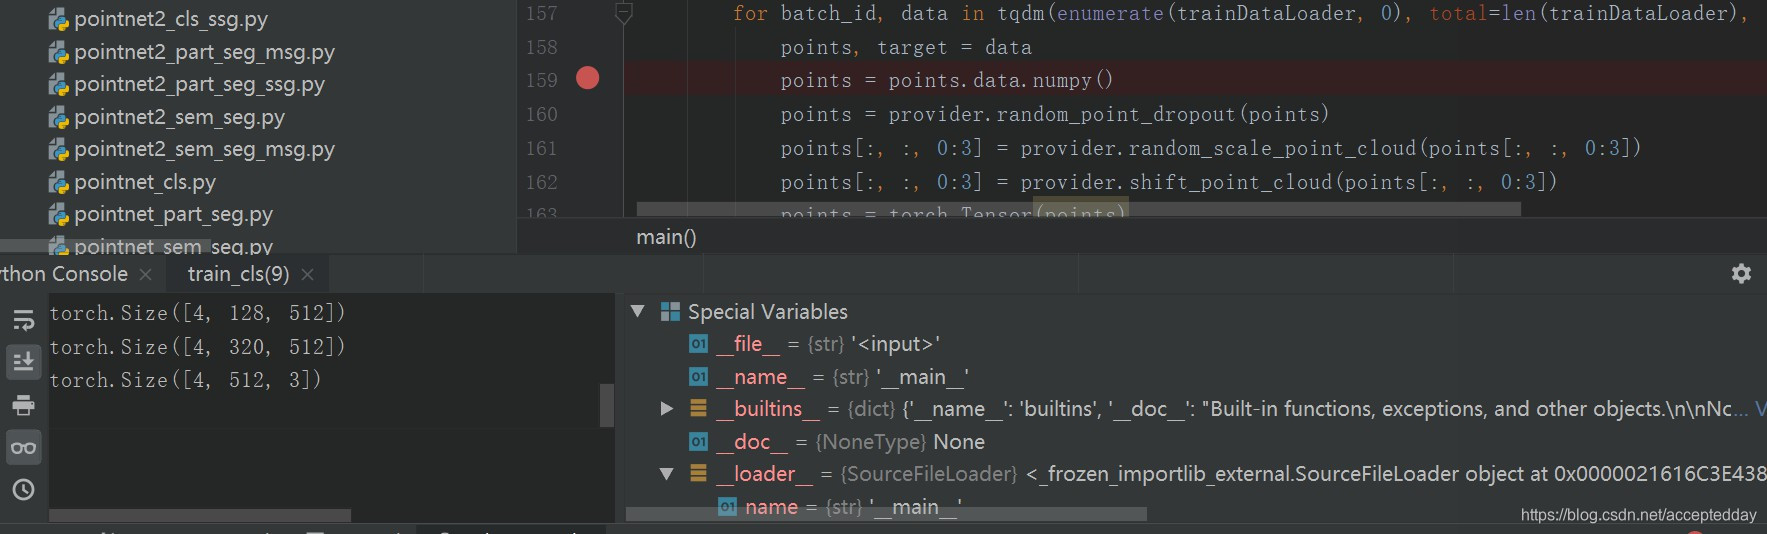The image size is (1767, 534).
Task: Open pointnet2_part_seg_msg.py in project tree
Action: (204, 52)
